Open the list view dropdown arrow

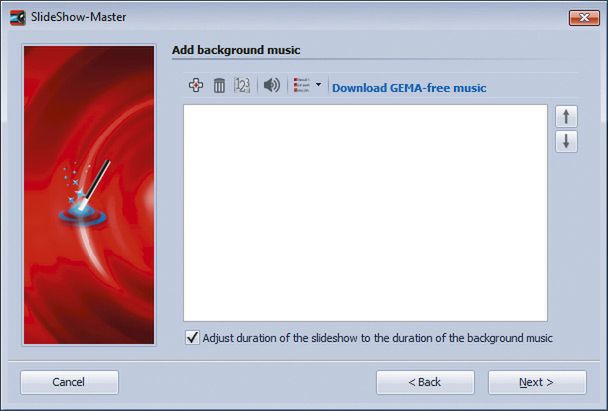pos(318,85)
